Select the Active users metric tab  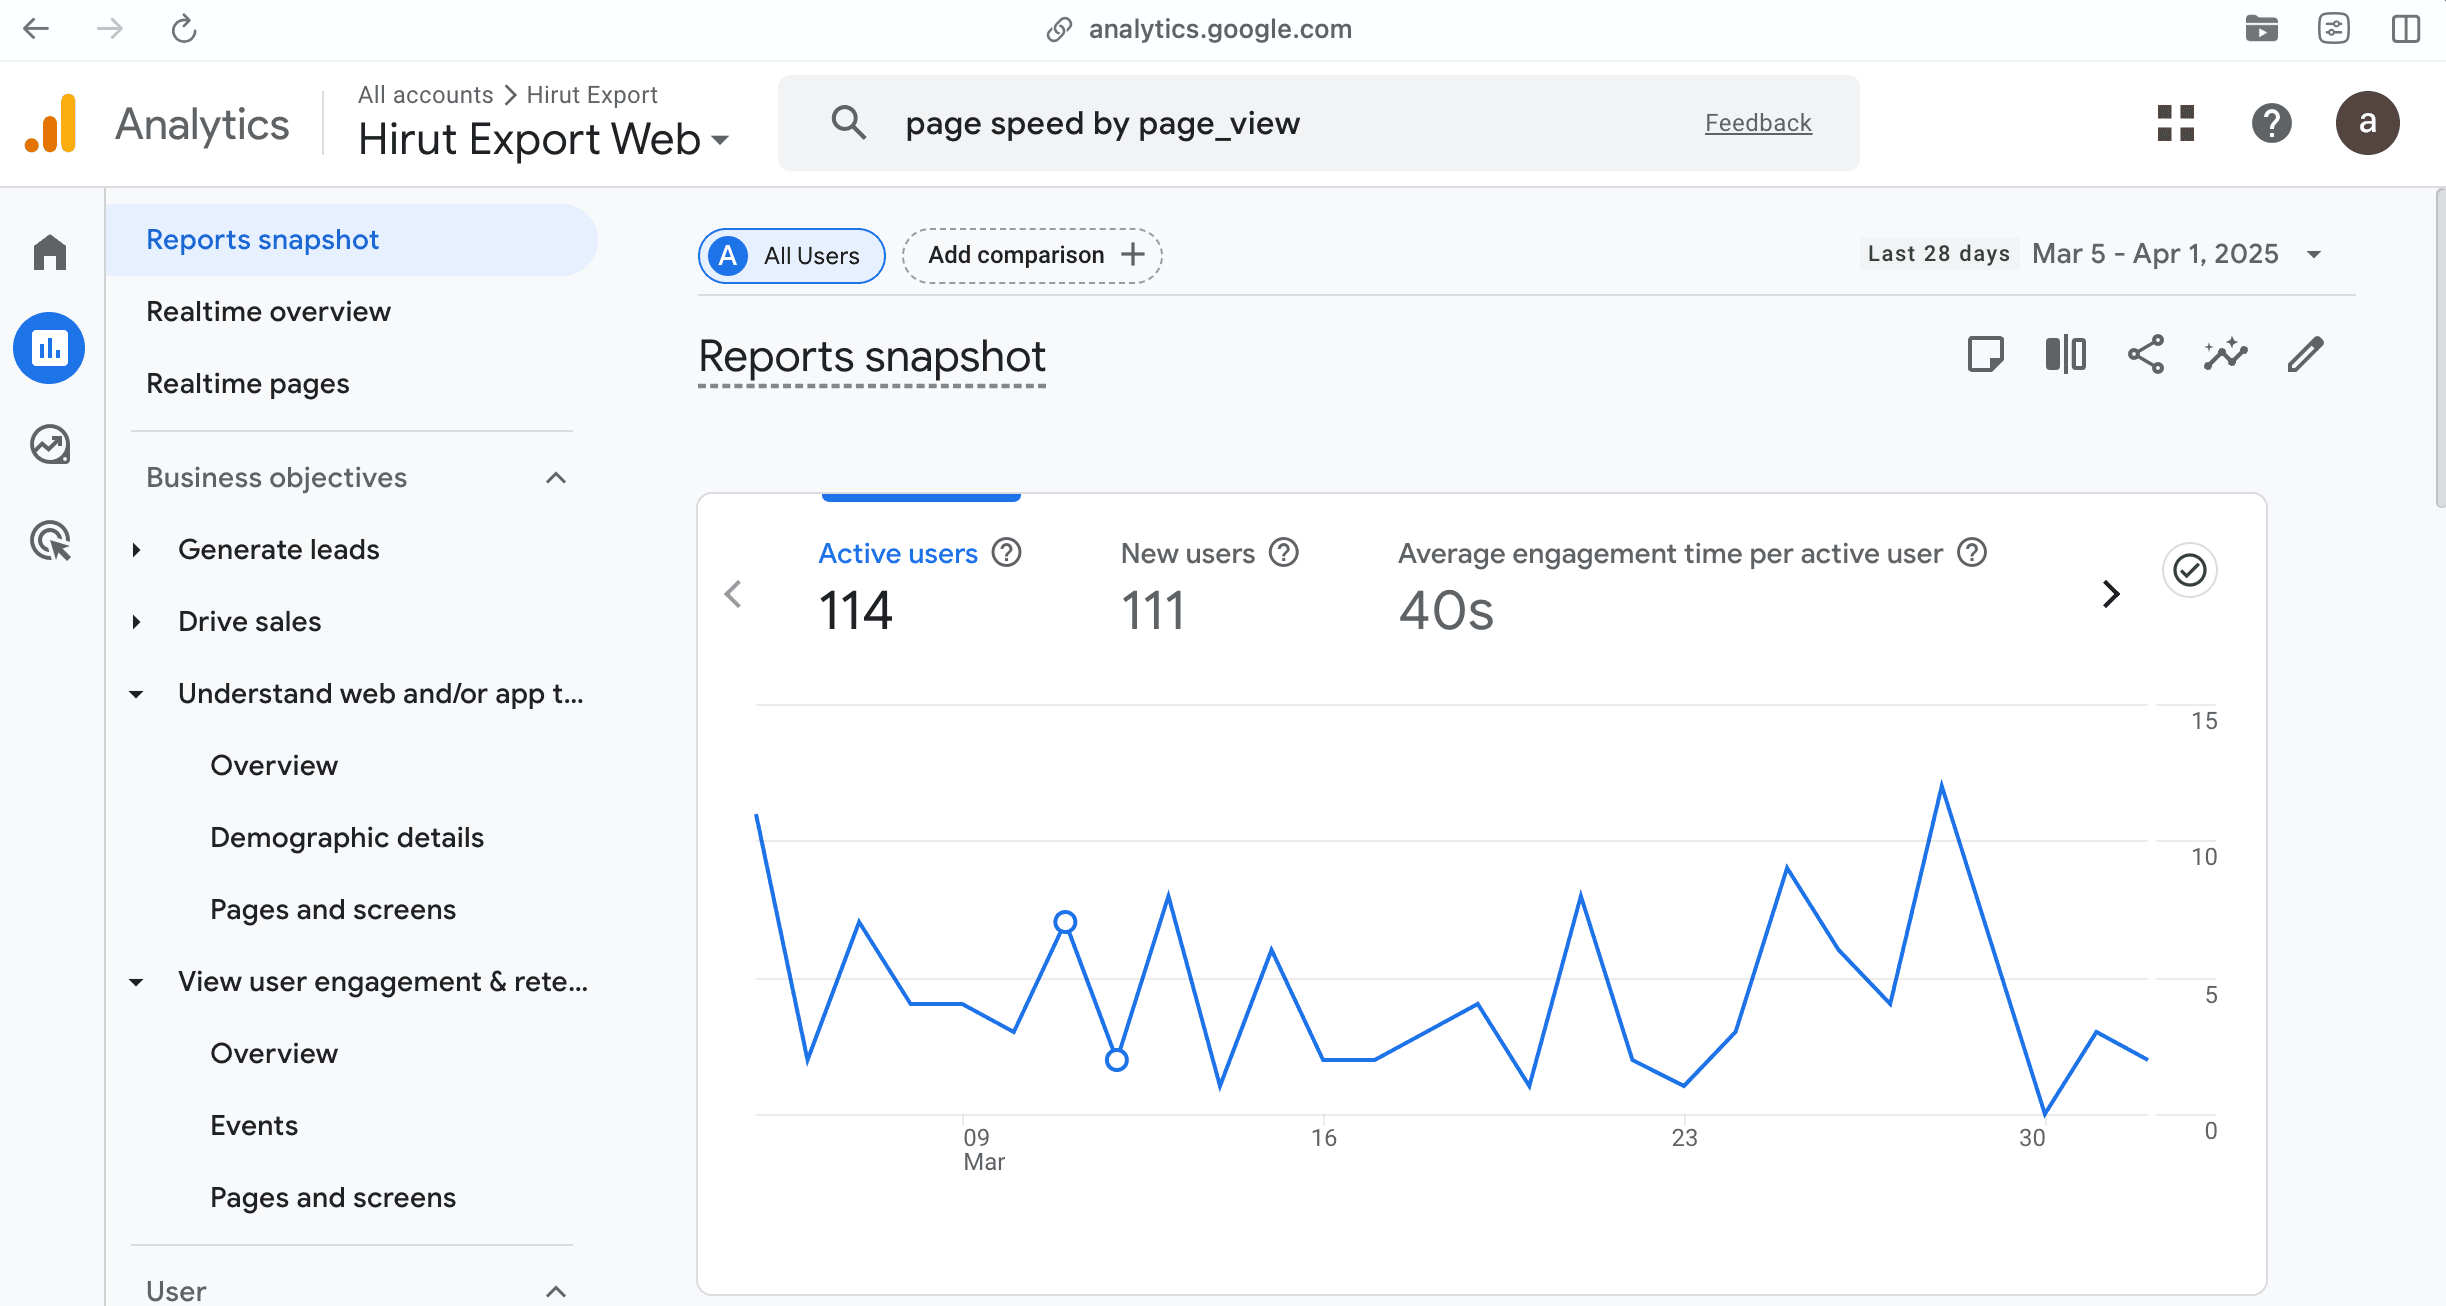[920, 584]
